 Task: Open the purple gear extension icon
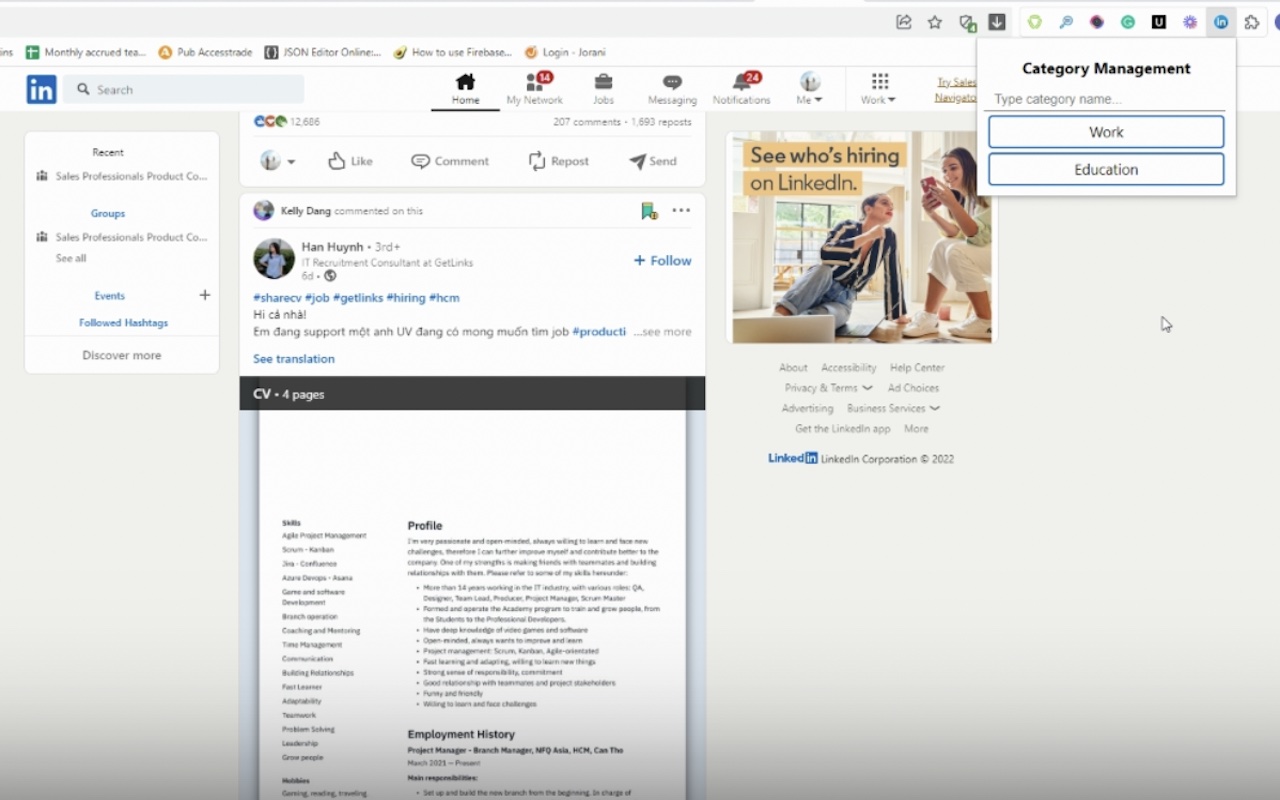pos(1190,22)
